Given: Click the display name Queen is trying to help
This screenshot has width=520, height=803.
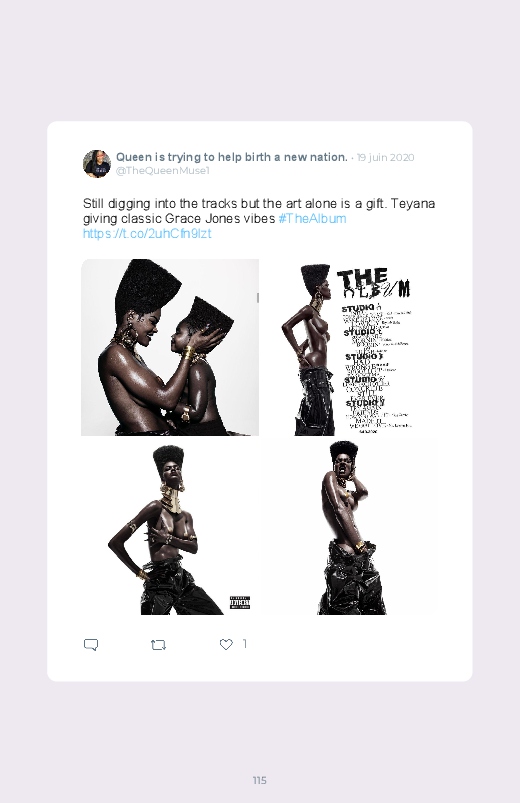Looking at the screenshot, I should (x=232, y=157).
